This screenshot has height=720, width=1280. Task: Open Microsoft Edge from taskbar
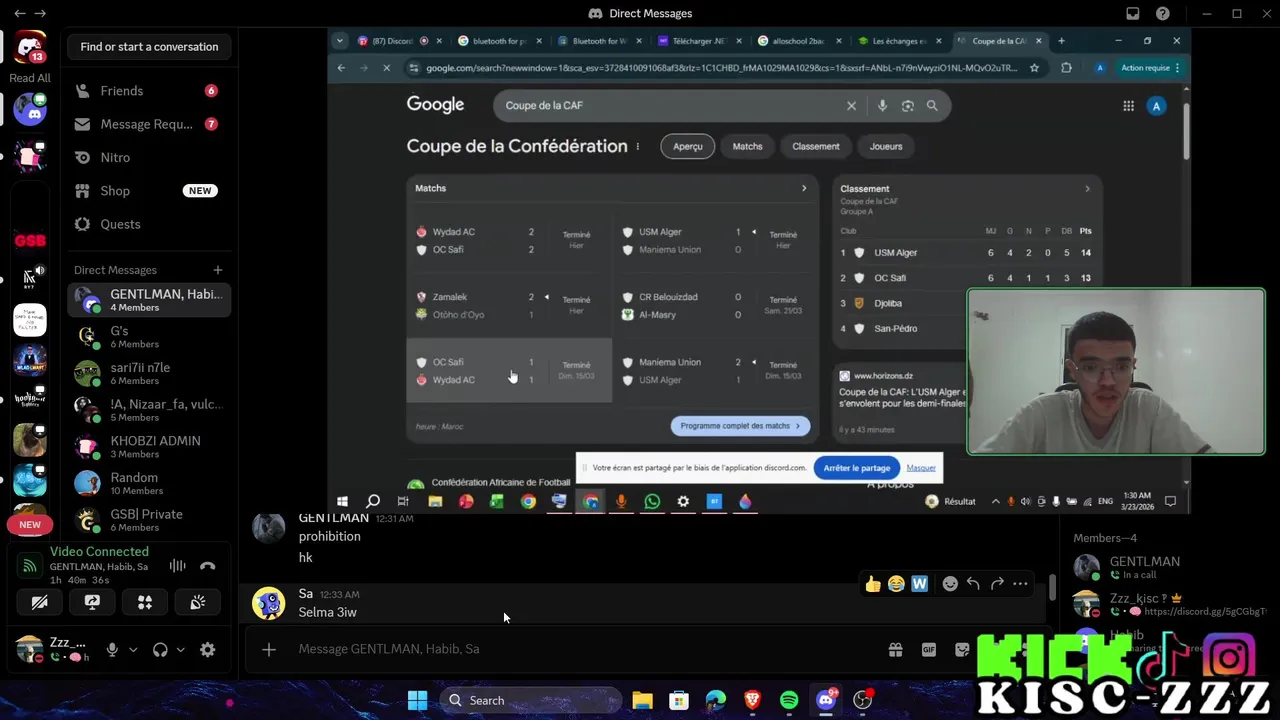[716, 700]
